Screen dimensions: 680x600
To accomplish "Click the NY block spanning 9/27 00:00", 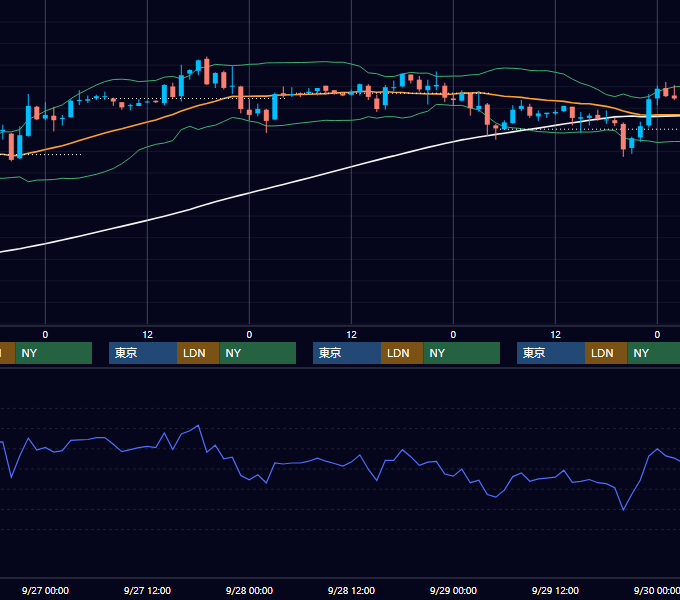I will [54, 353].
